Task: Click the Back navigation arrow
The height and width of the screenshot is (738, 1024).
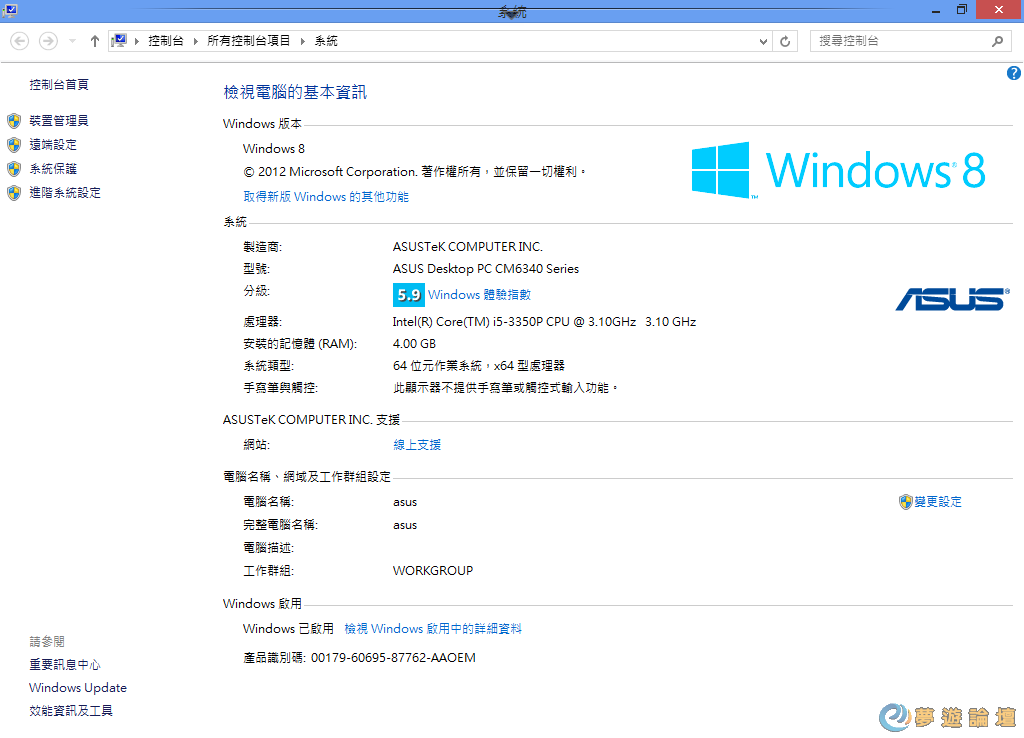Action: 20,41
